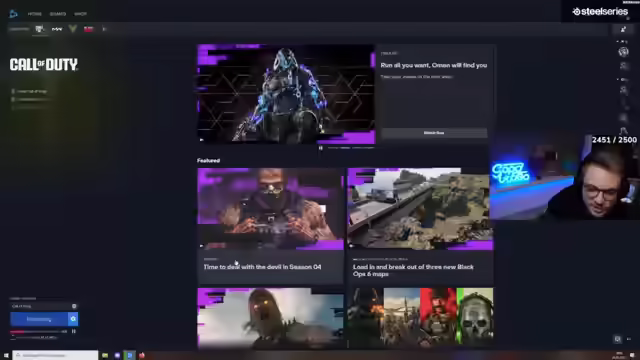Click the Season 04 devil operator thumbnail
This screenshot has width=640, height=360.
coord(270,209)
